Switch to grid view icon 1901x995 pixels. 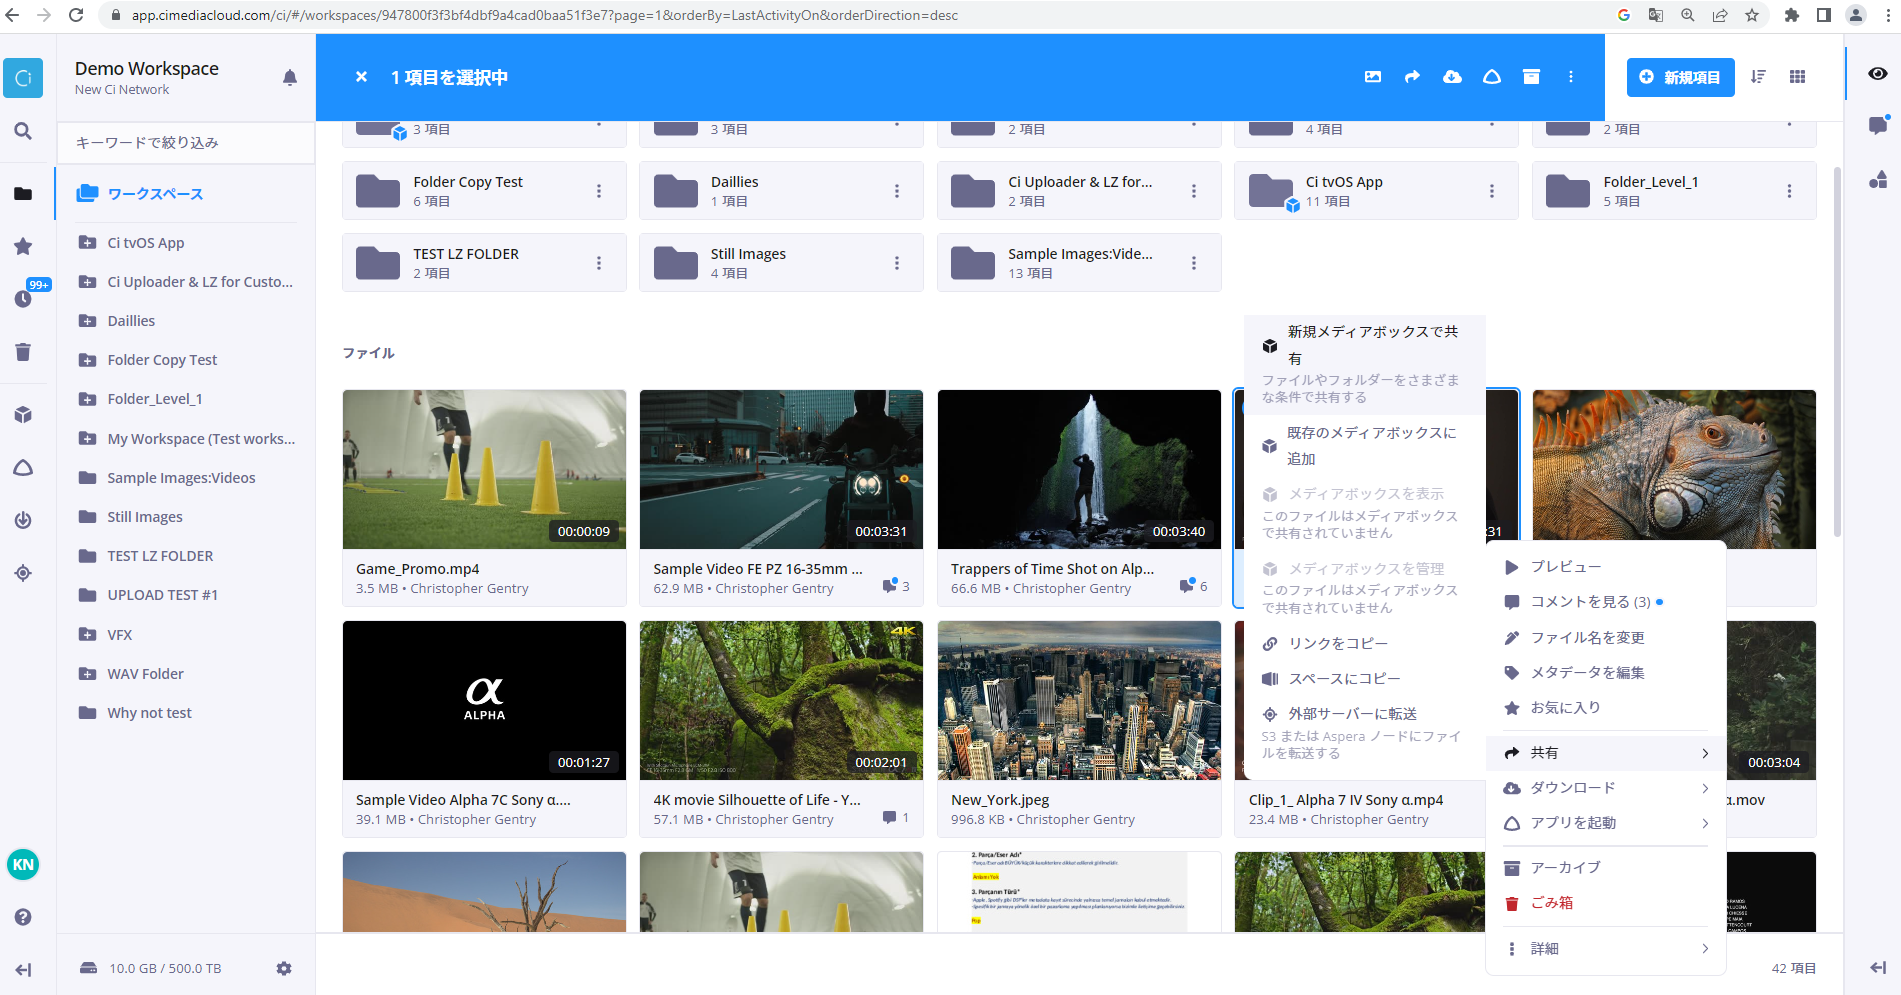1797,77
